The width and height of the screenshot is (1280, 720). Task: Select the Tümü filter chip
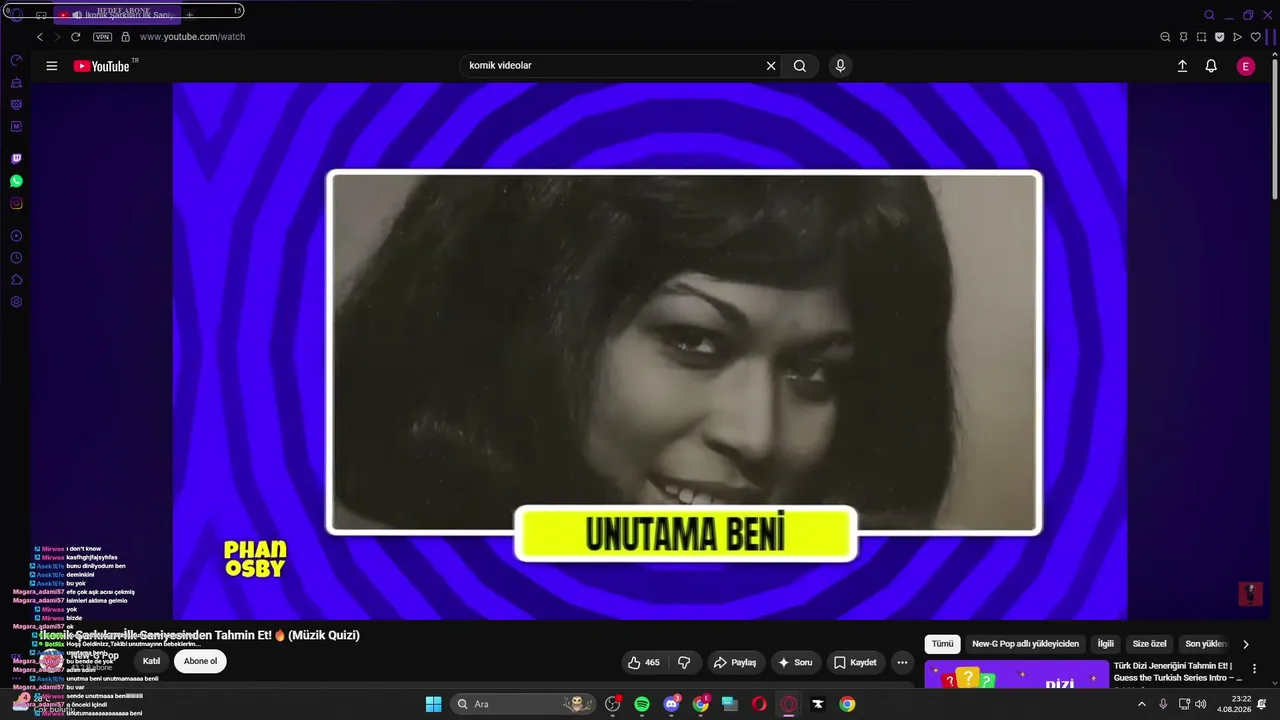(943, 644)
